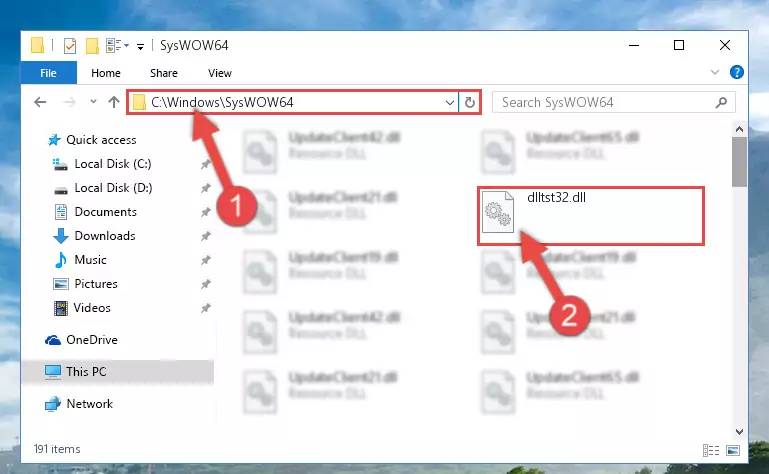
Task: Open Music in navigation pane
Action: [90, 260]
